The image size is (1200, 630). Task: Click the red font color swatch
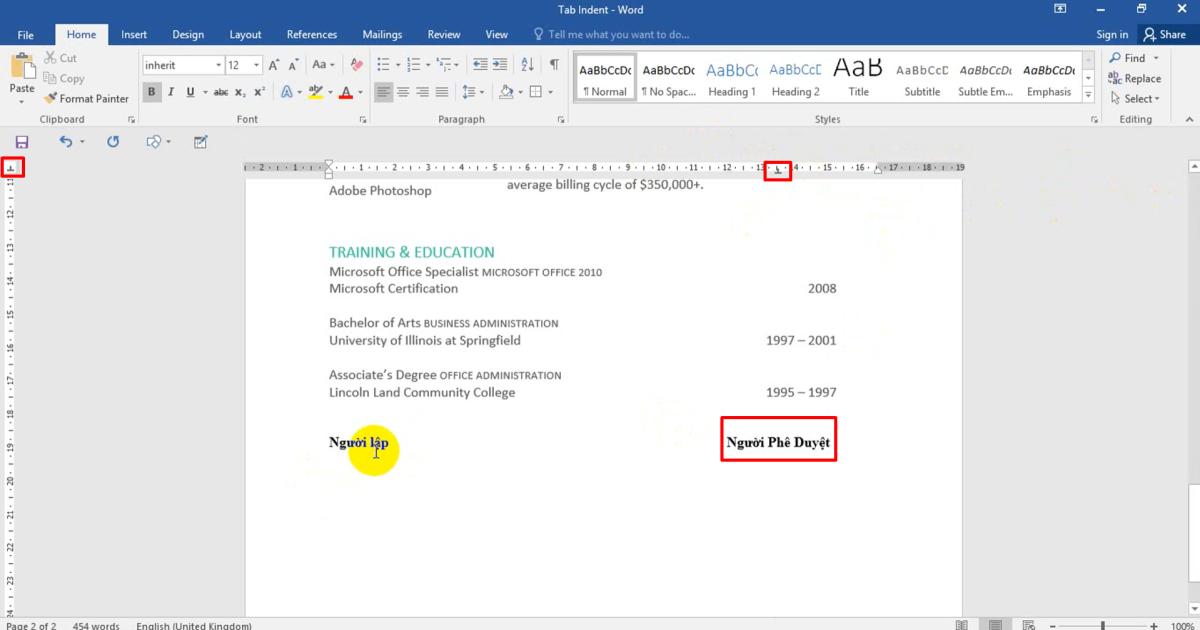(346, 92)
